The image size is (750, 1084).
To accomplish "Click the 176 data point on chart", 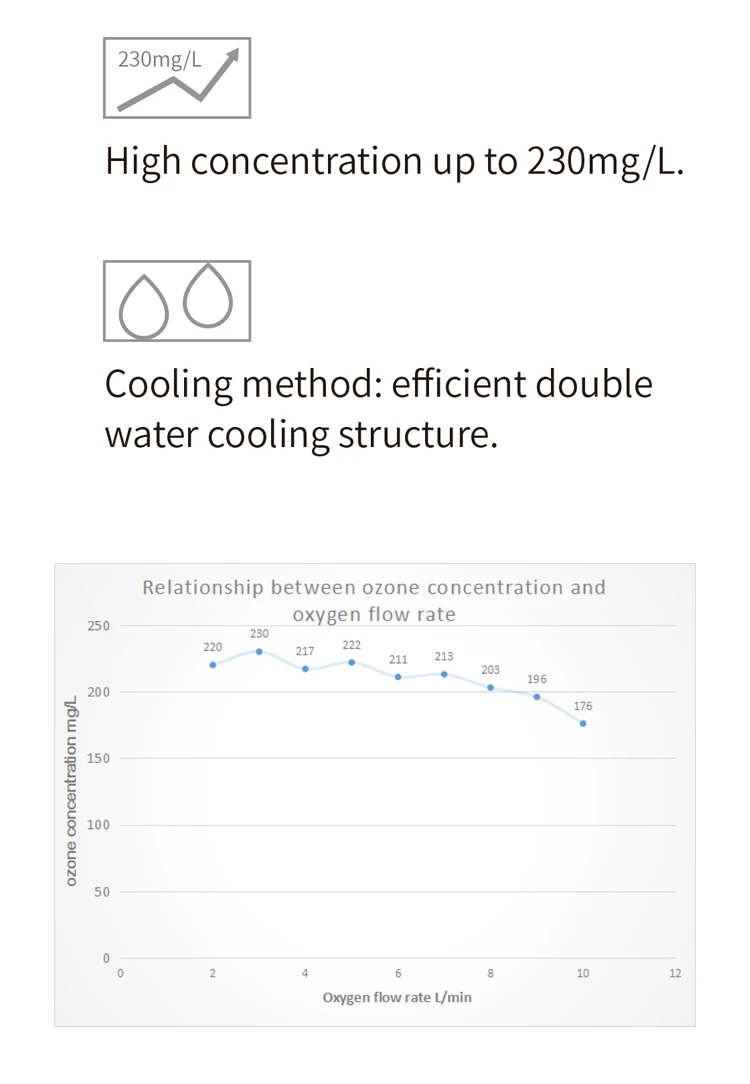I will [x=583, y=723].
